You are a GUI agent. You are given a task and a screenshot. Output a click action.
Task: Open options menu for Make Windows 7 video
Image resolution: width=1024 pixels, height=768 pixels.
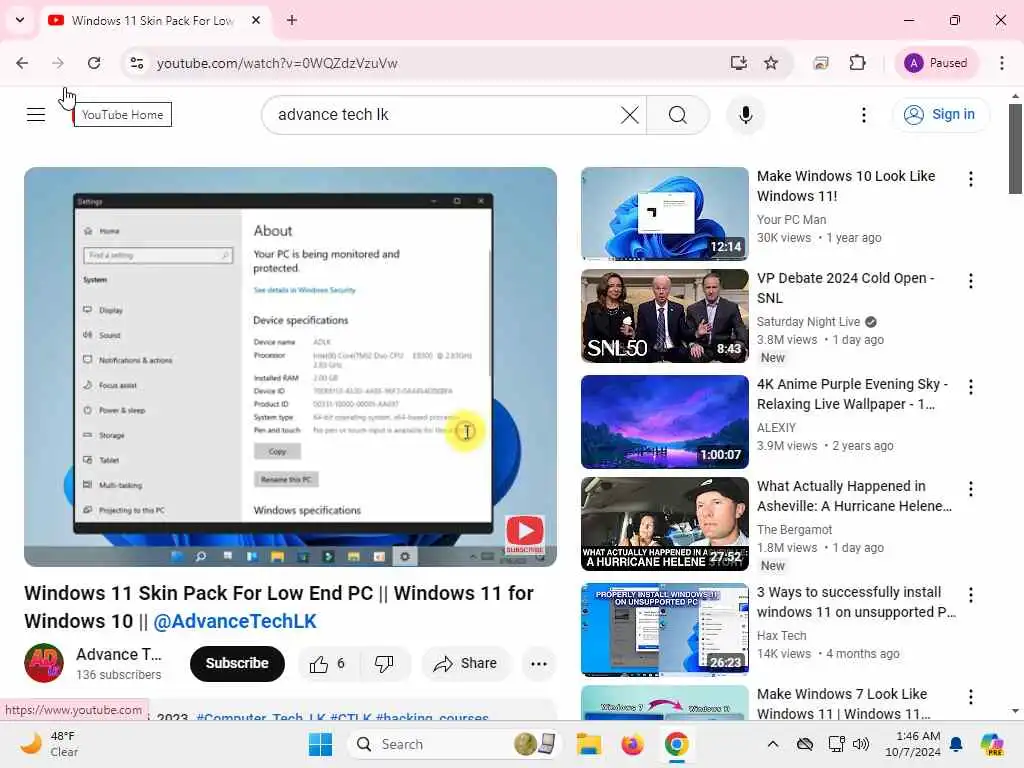(970, 697)
